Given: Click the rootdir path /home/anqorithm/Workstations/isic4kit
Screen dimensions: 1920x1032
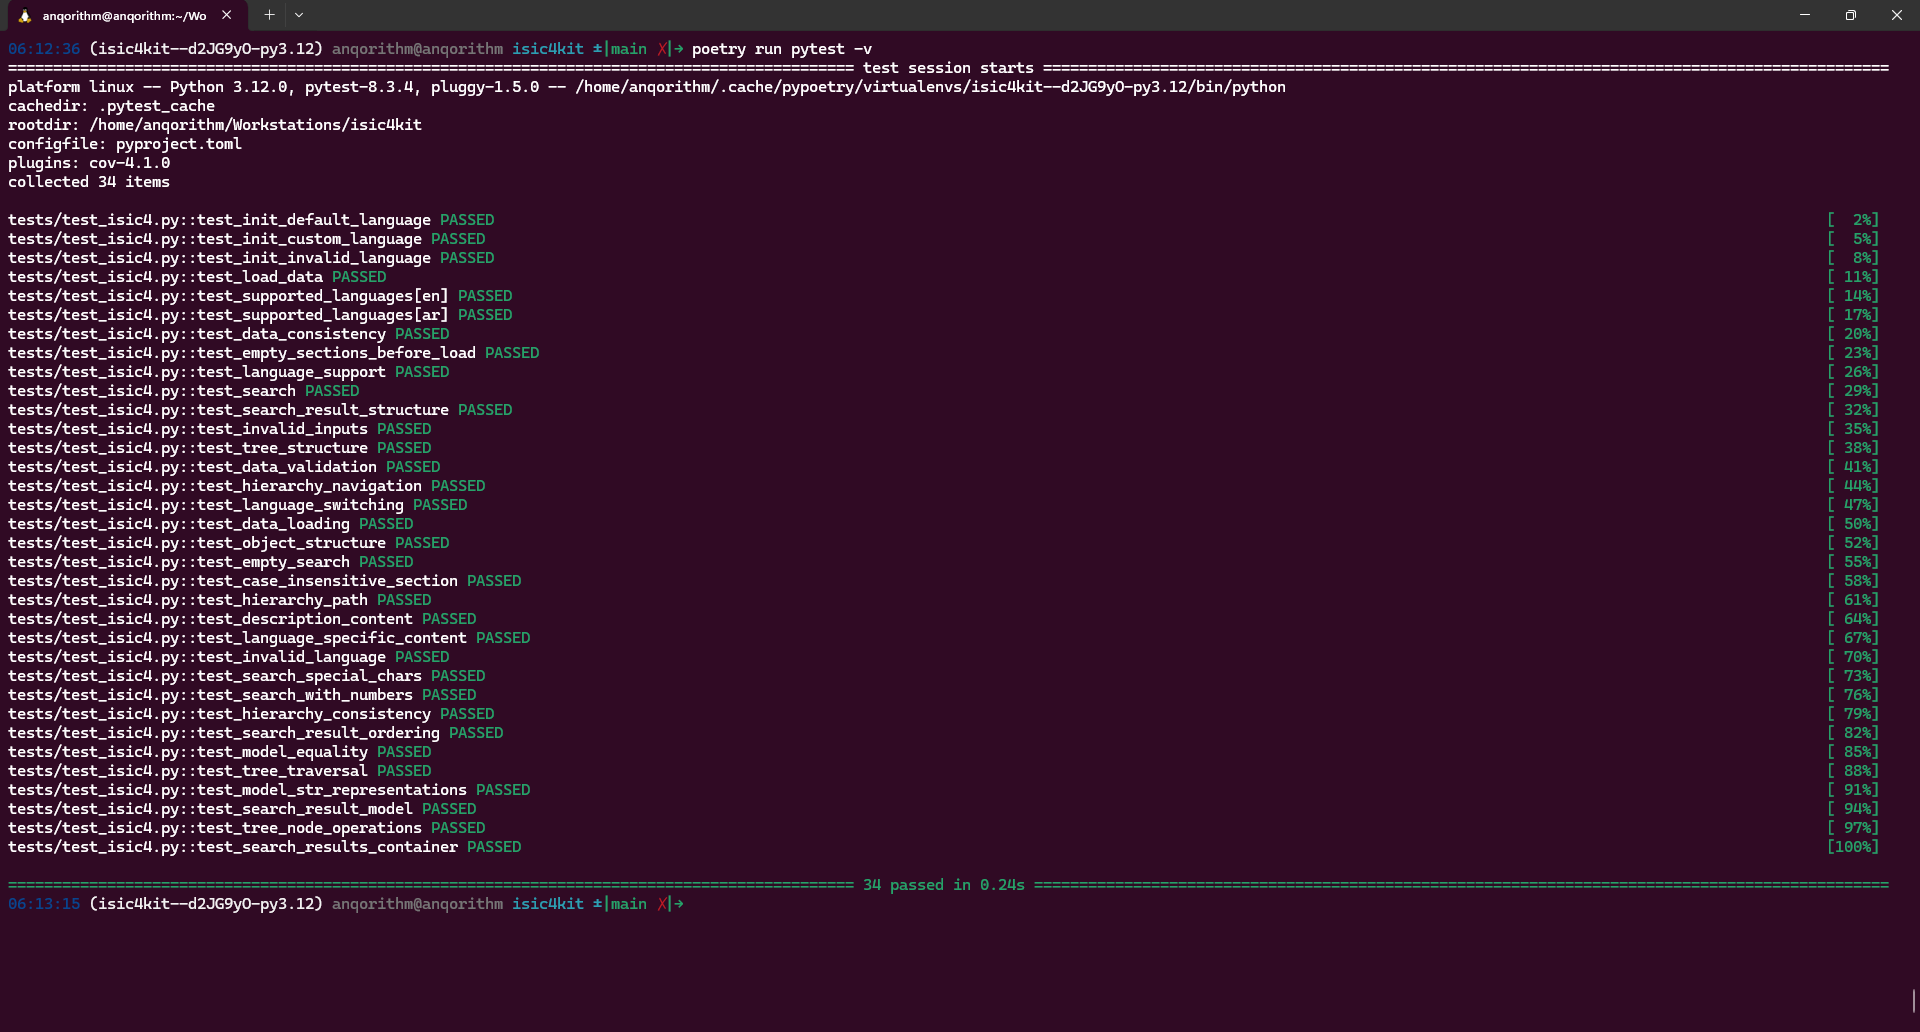Looking at the screenshot, I should point(255,125).
